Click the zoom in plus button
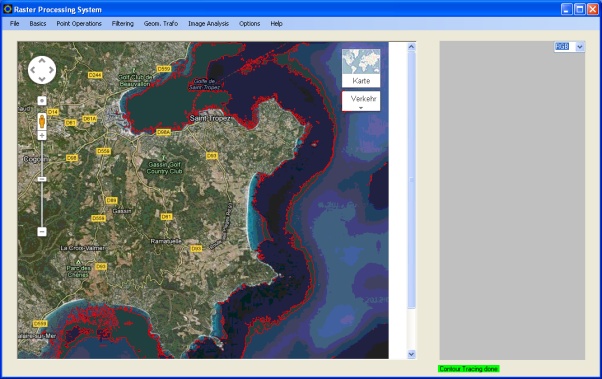 coord(42,136)
